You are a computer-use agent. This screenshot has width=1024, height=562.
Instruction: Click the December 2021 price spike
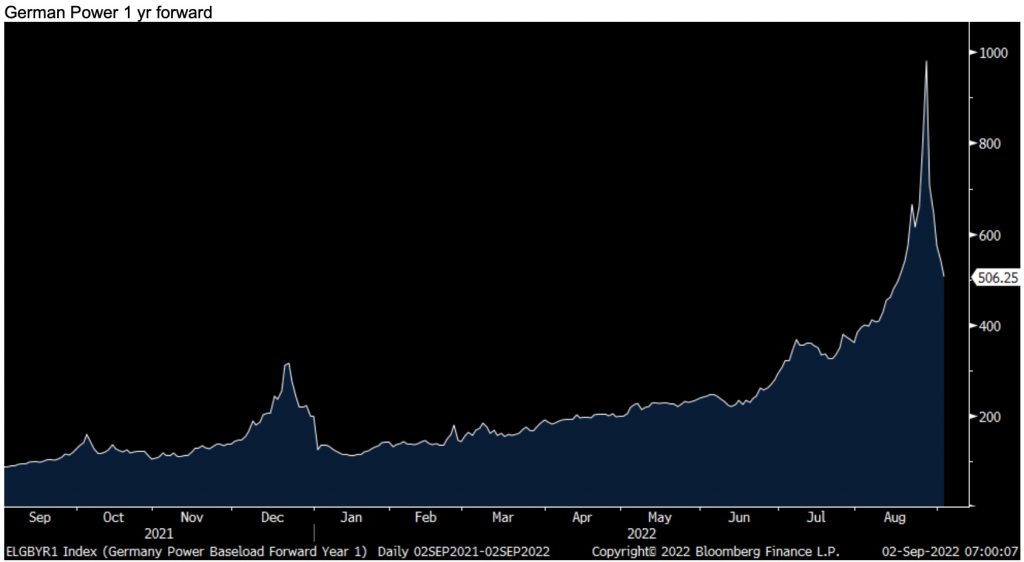[x=287, y=365]
